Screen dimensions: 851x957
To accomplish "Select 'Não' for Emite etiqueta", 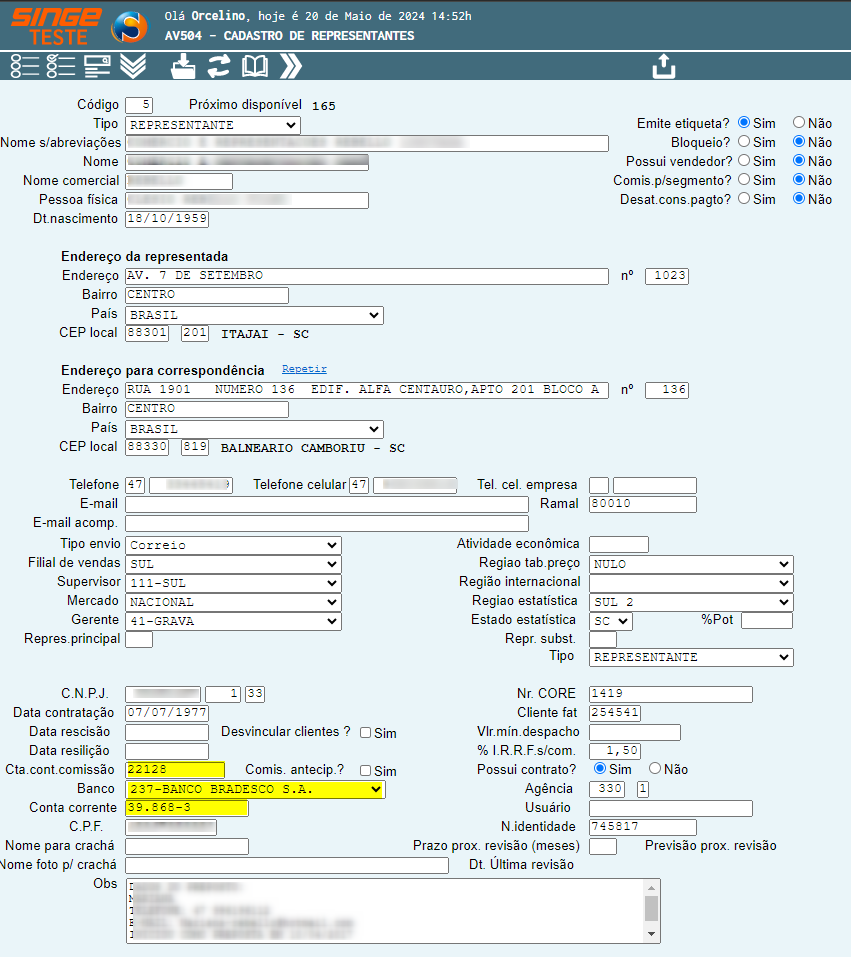I will point(799,123).
